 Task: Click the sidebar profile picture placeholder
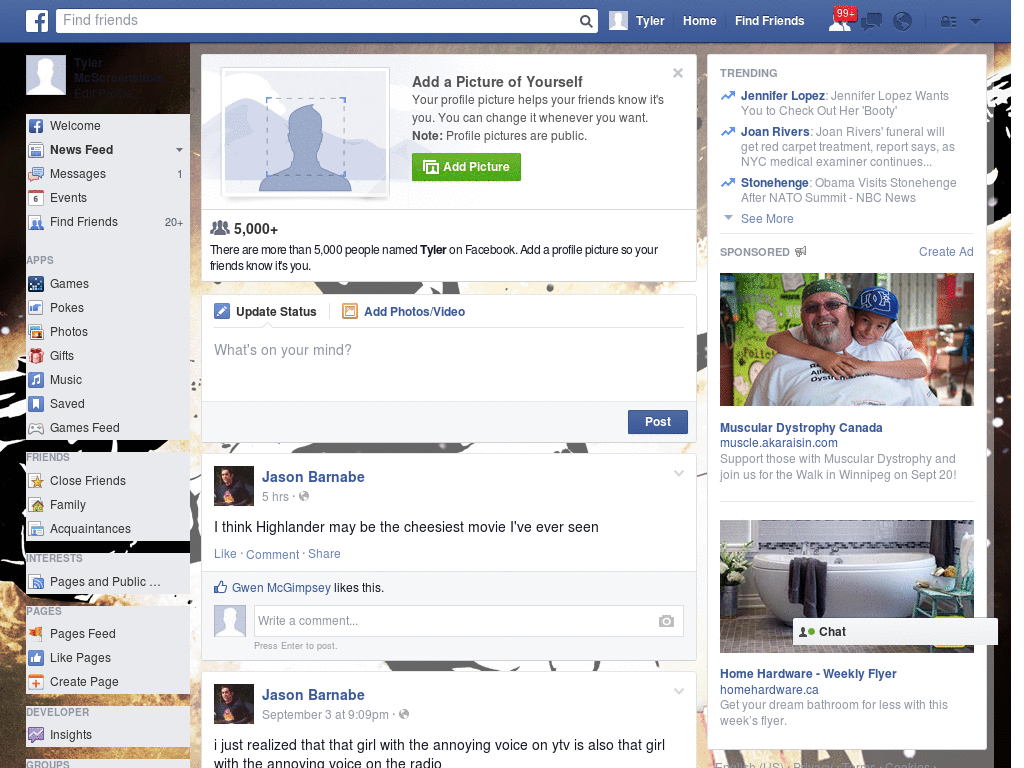(46, 75)
